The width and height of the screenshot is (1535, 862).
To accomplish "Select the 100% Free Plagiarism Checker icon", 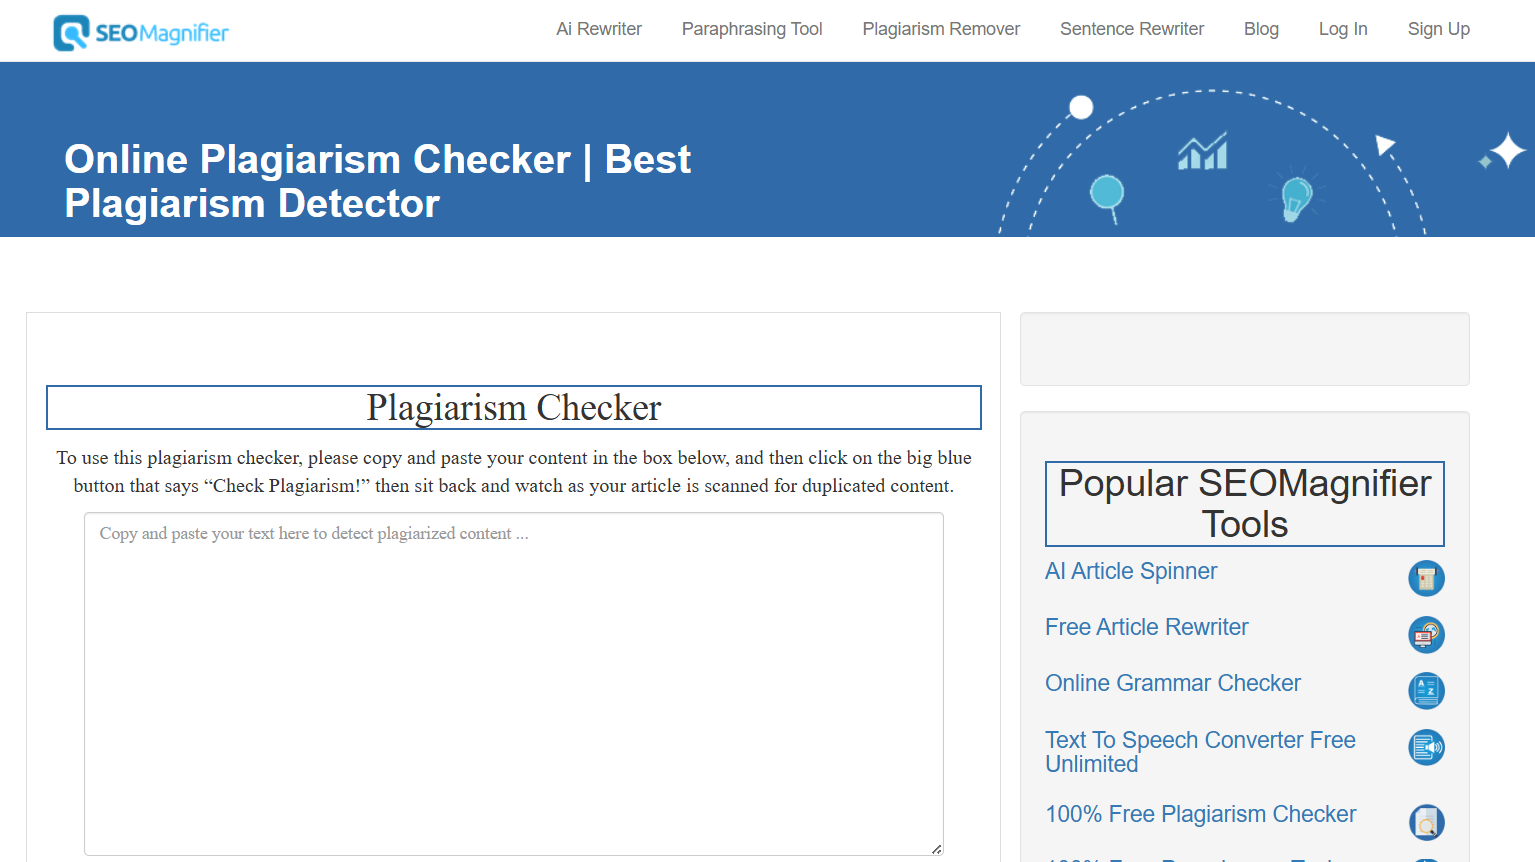I will 1426,822.
